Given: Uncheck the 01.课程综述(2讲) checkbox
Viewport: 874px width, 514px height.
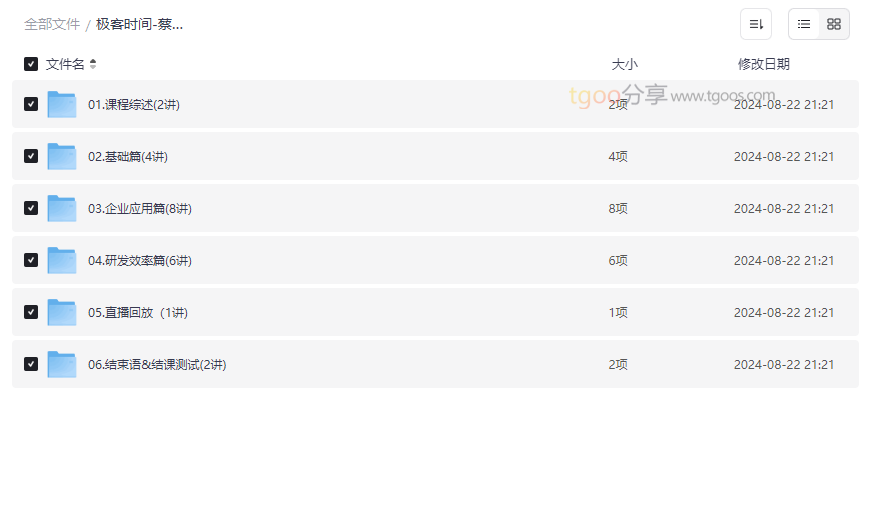Looking at the screenshot, I should click(31, 104).
